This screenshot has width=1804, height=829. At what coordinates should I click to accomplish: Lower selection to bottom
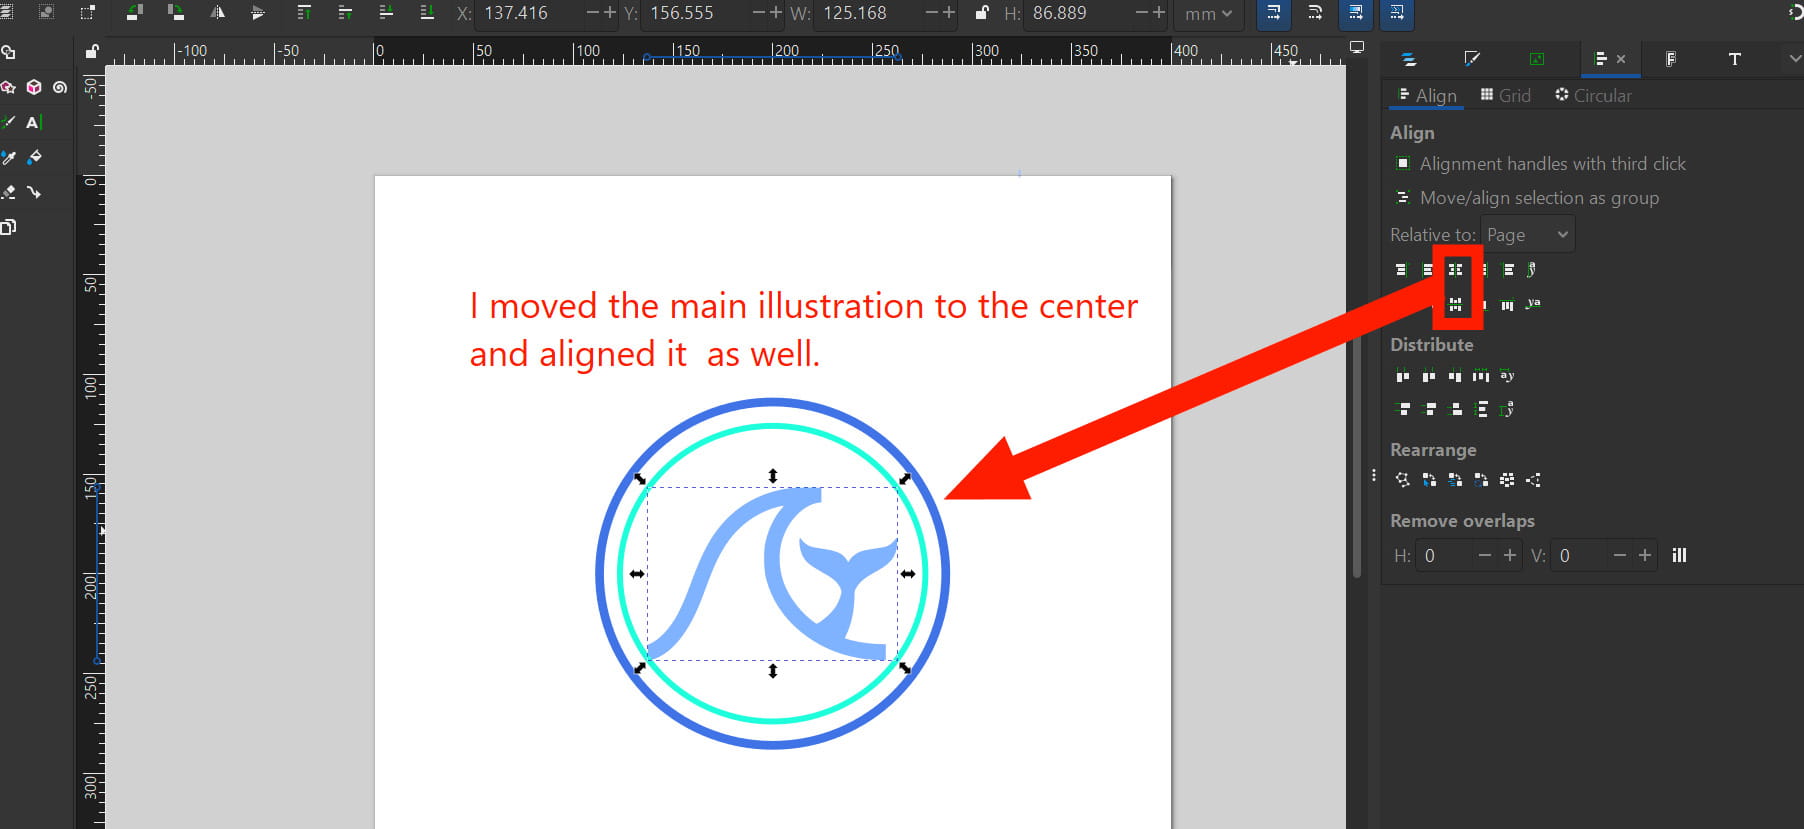coord(427,13)
